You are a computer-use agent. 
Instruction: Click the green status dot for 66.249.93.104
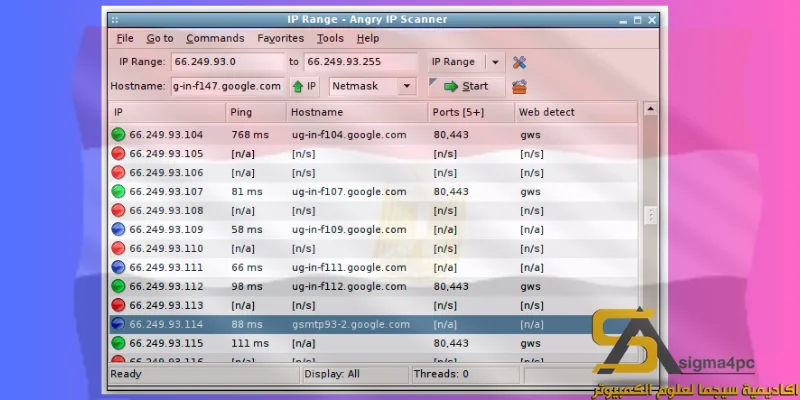[118, 135]
